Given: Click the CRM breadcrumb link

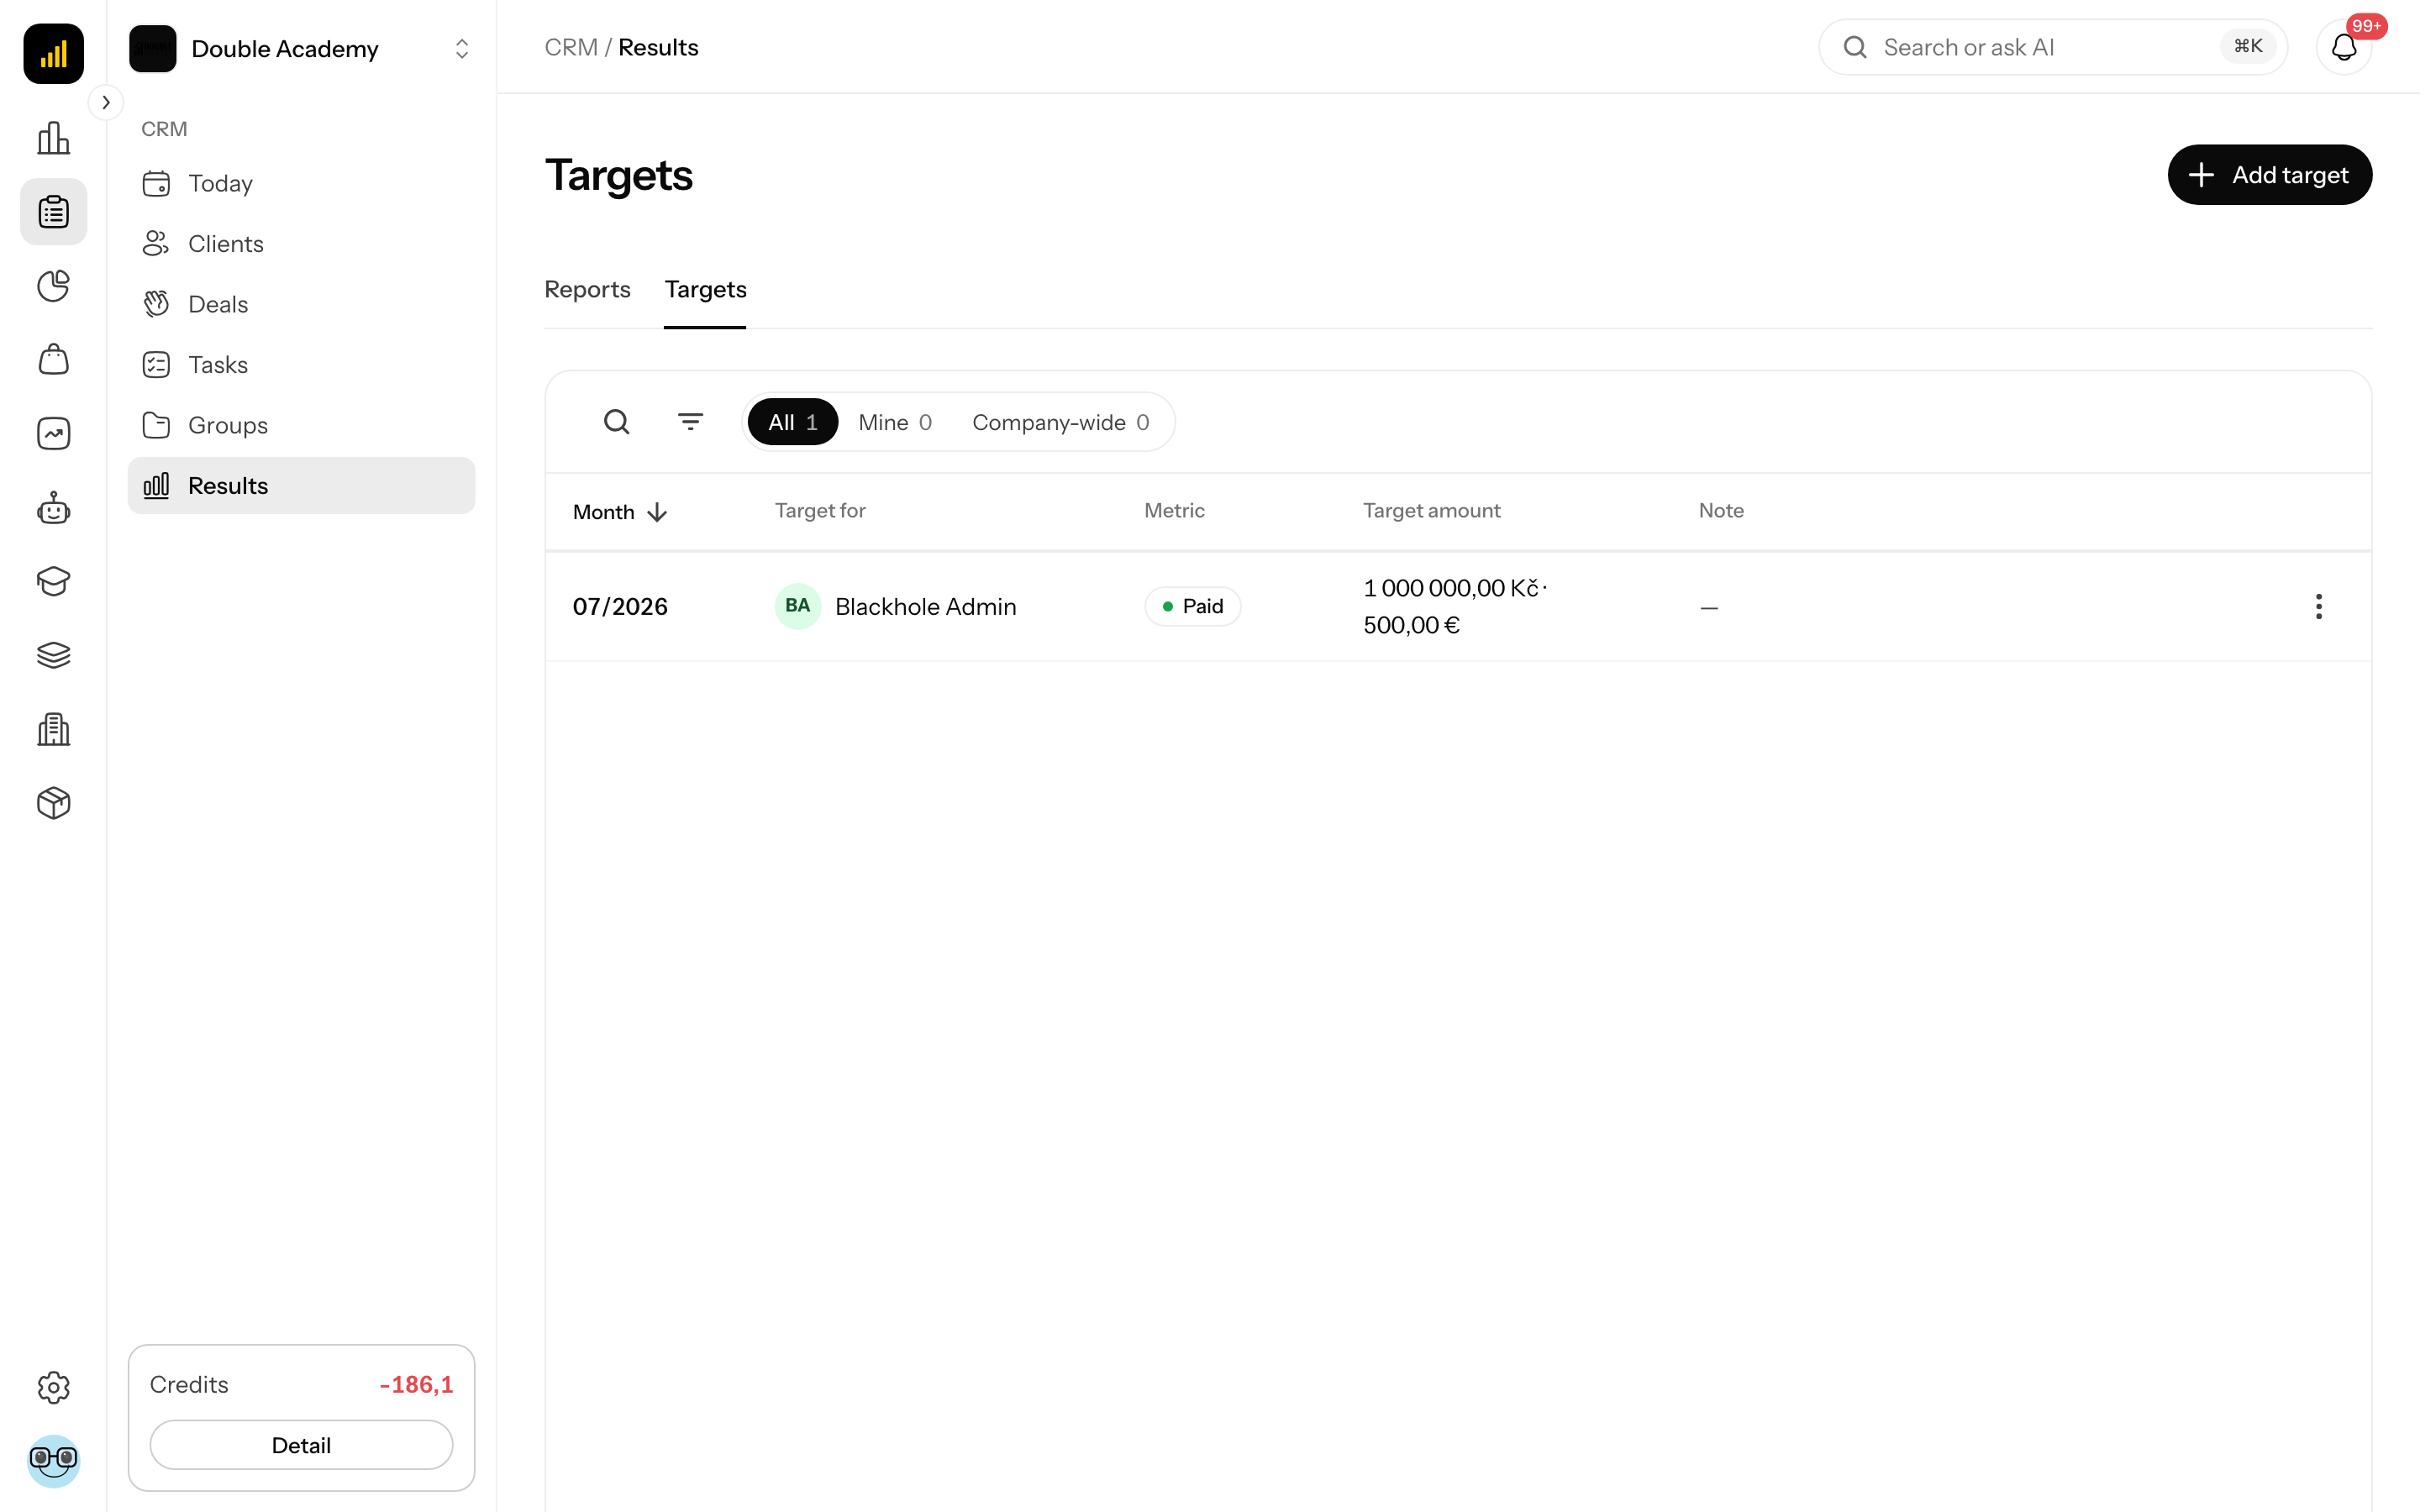Looking at the screenshot, I should click(x=570, y=47).
